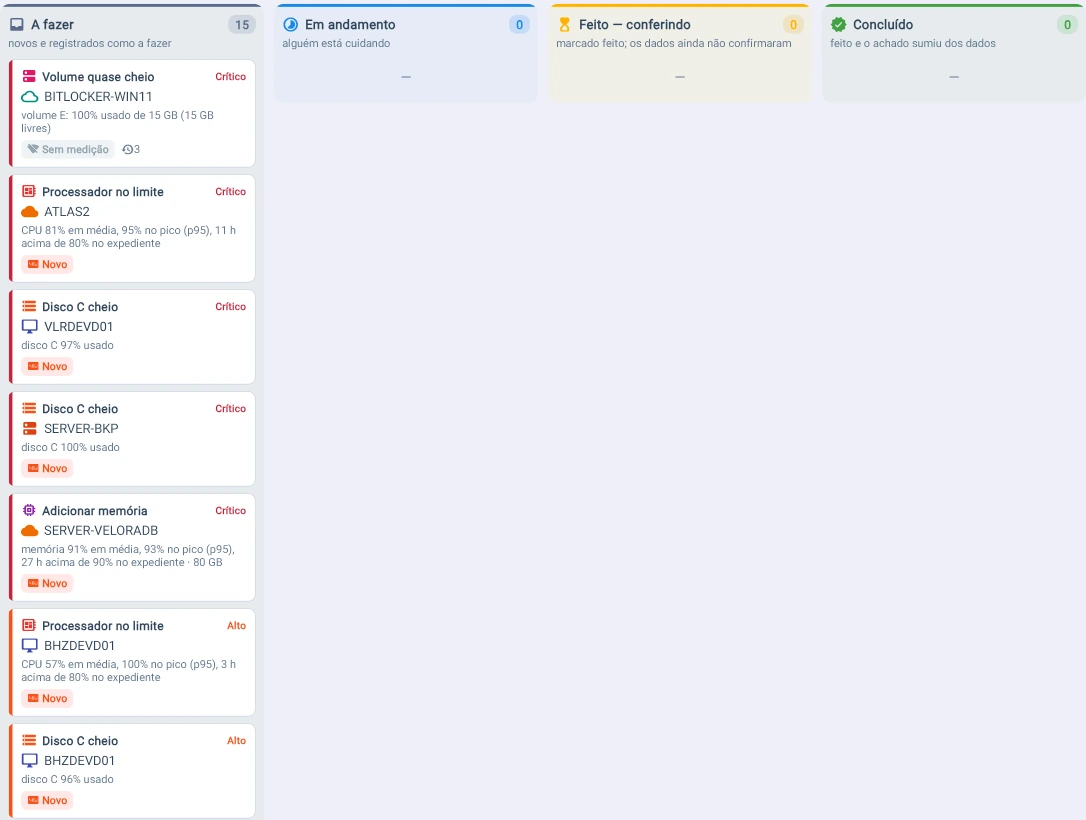Select the Concluído column title
This screenshot has width=1086, height=820.
[883, 25]
